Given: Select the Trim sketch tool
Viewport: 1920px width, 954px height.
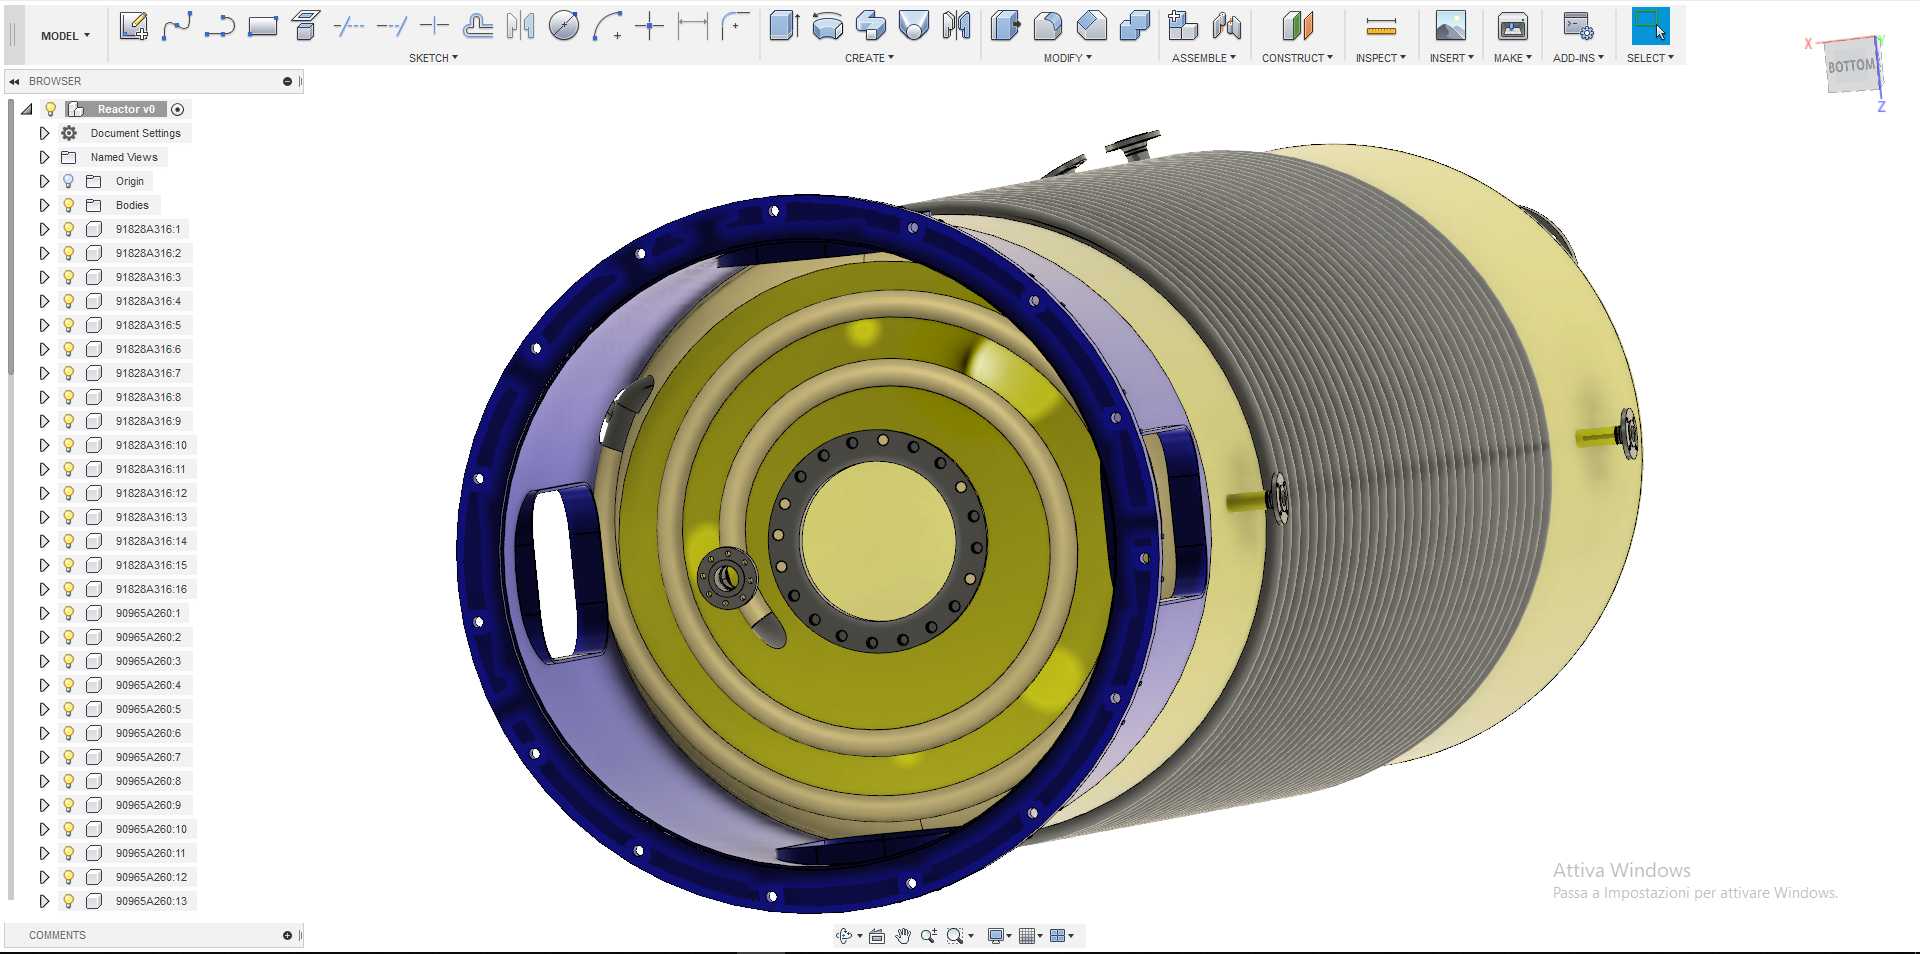Looking at the screenshot, I should coord(348,26).
